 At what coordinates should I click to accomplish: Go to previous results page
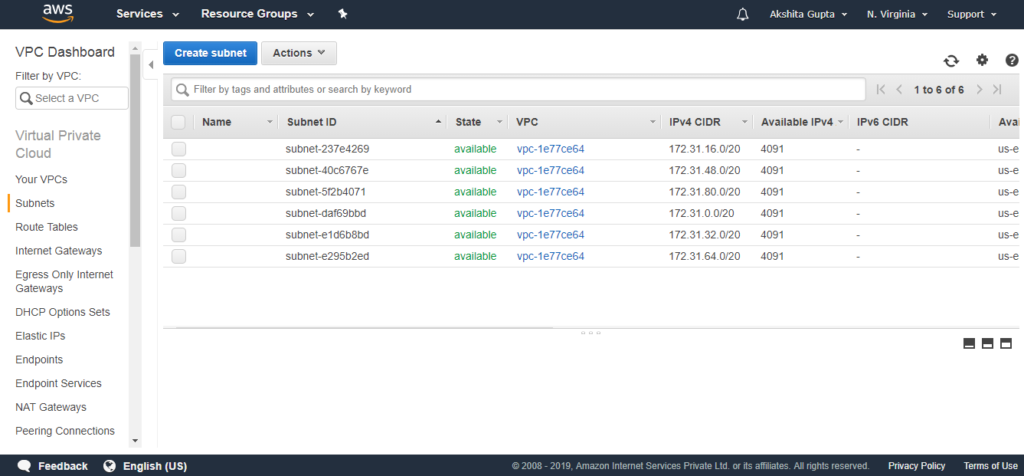click(x=899, y=89)
